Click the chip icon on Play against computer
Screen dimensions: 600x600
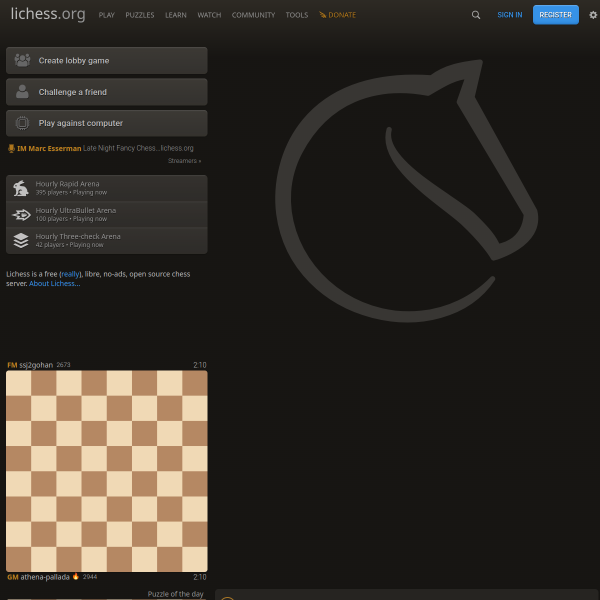coord(22,123)
